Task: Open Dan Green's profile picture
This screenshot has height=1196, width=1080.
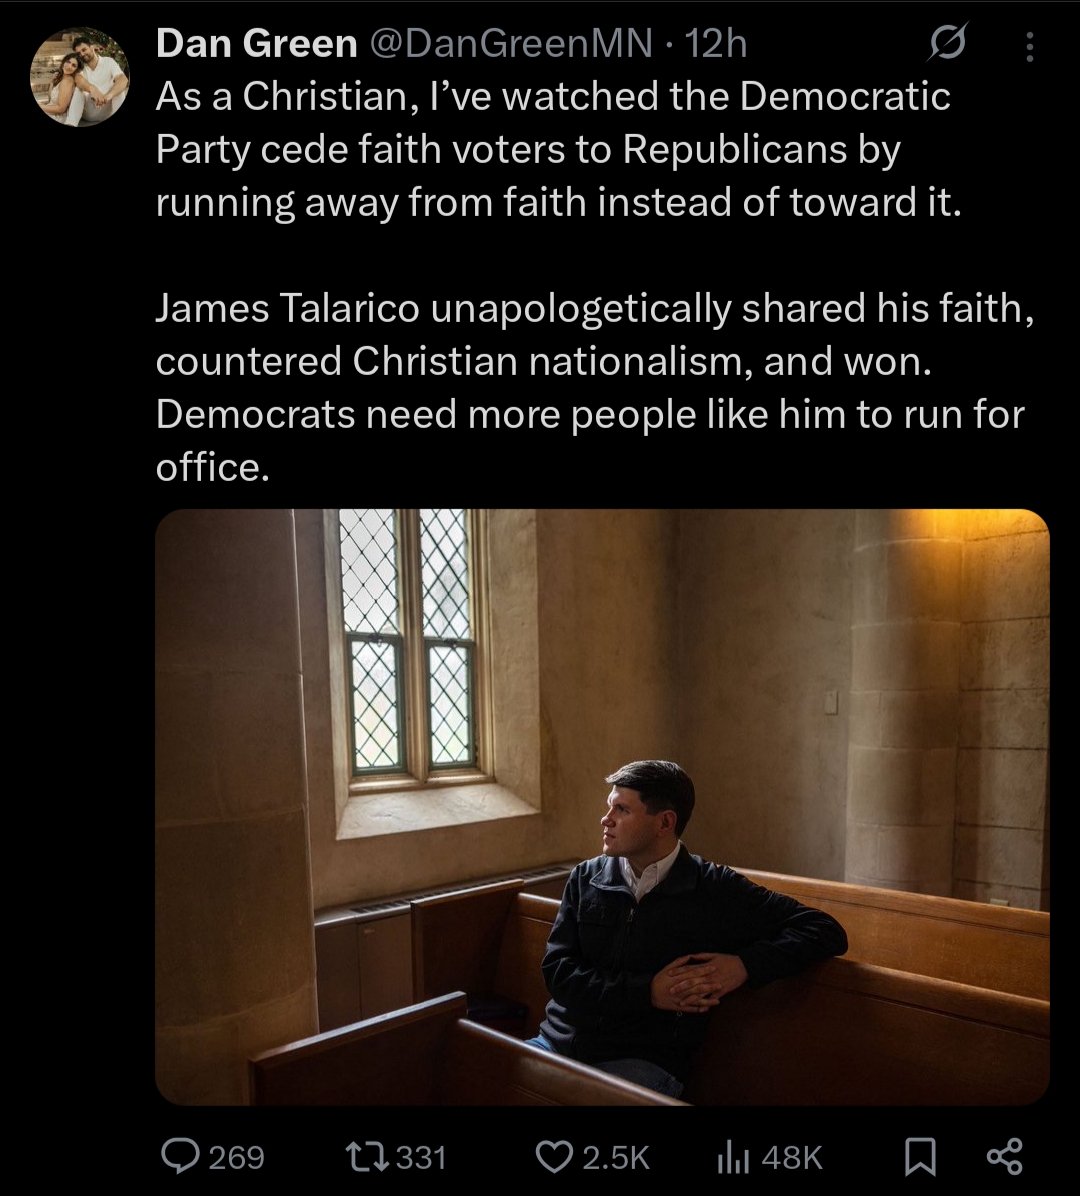Action: (x=80, y=77)
